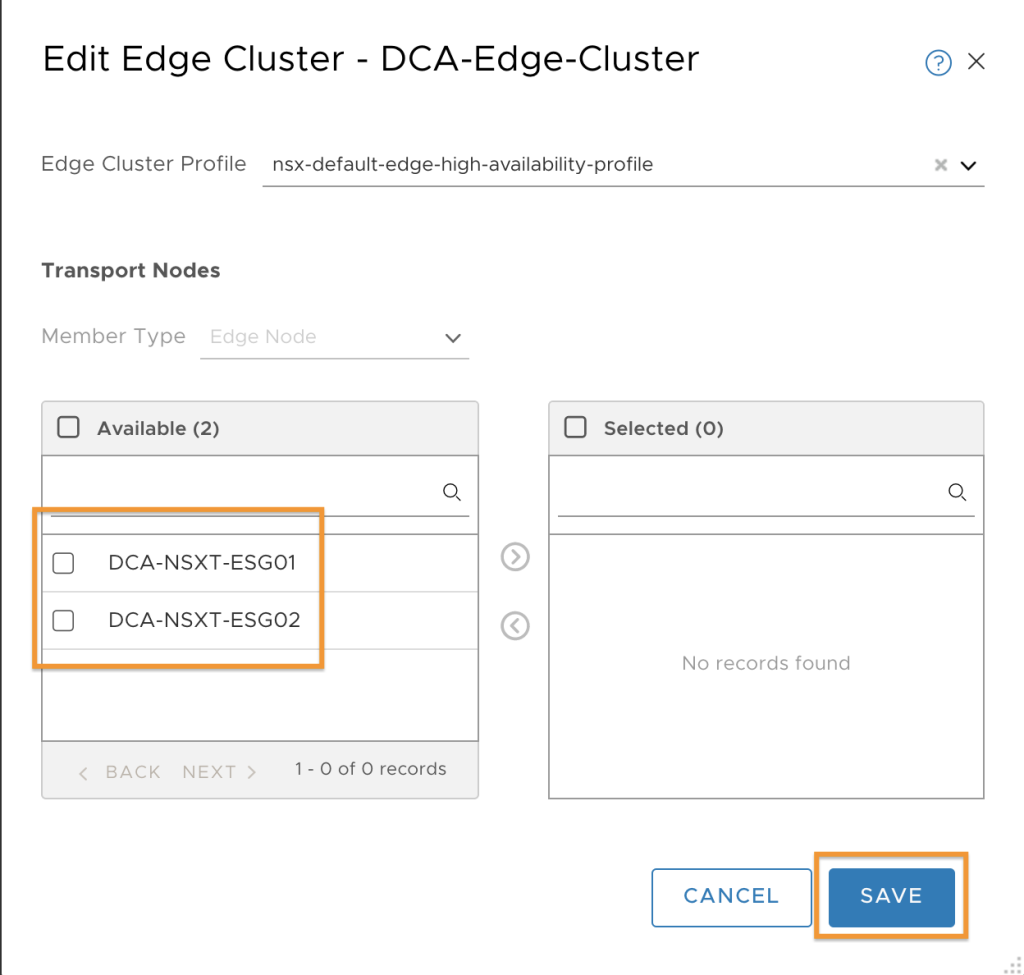
Task: Toggle the select-all Available checkbox
Action: tap(69, 427)
